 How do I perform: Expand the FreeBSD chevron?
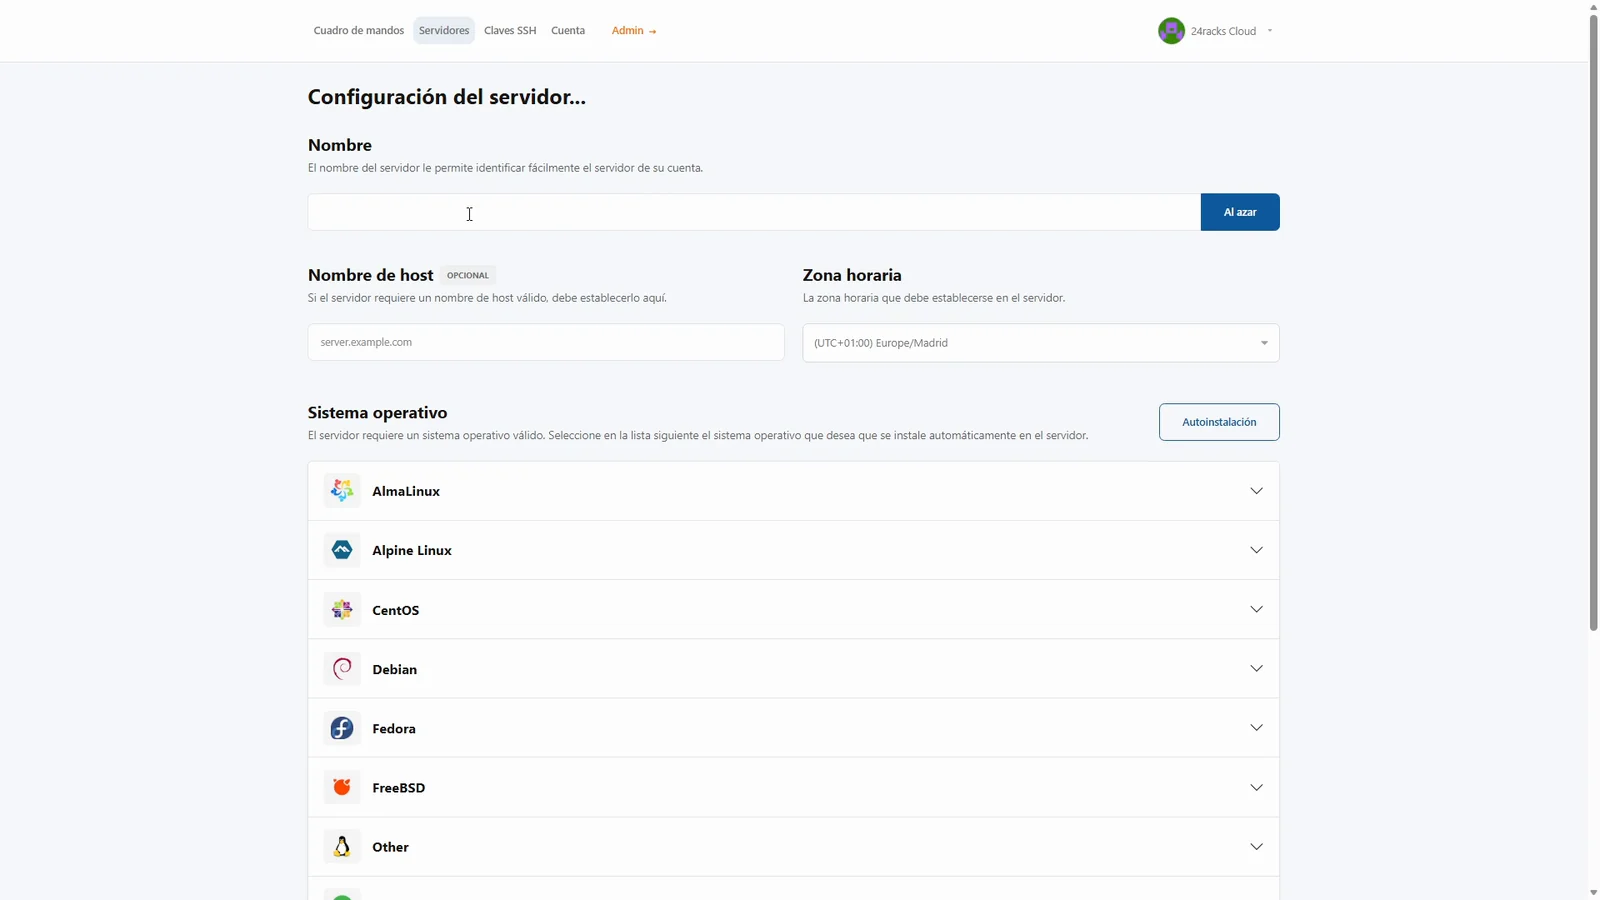(1256, 787)
